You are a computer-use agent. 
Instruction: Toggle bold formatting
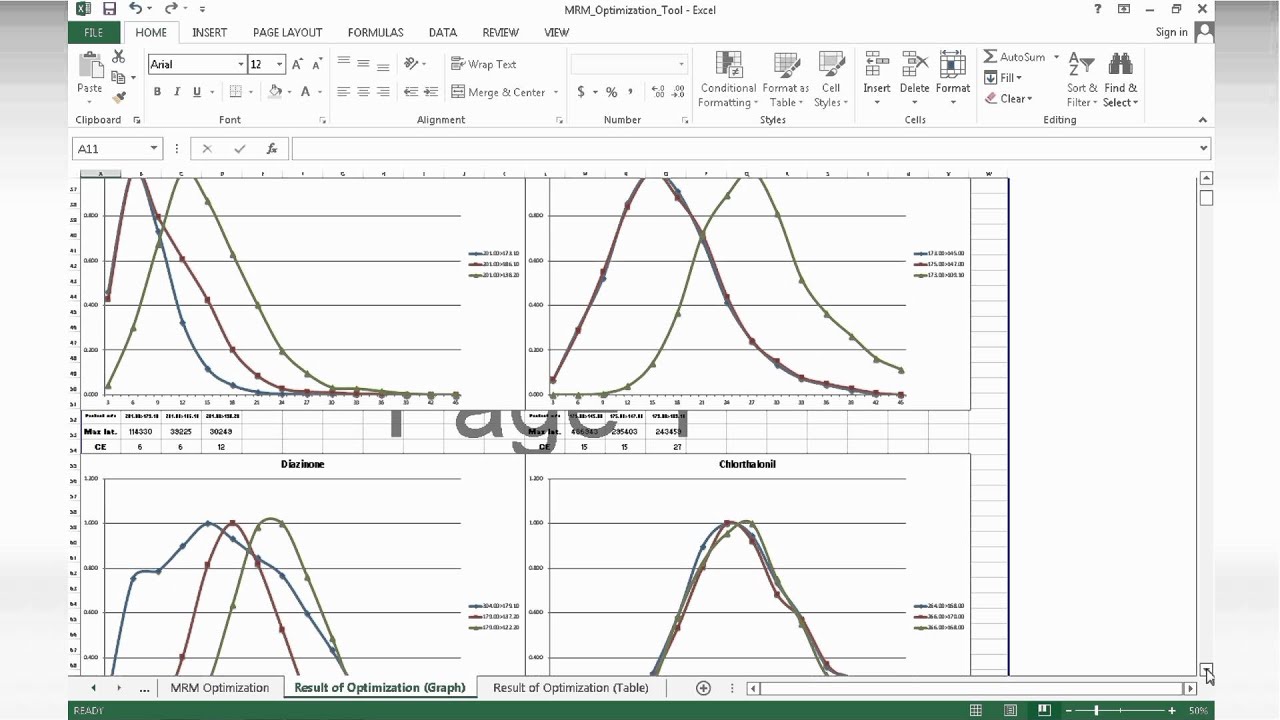click(x=157, y=92)
